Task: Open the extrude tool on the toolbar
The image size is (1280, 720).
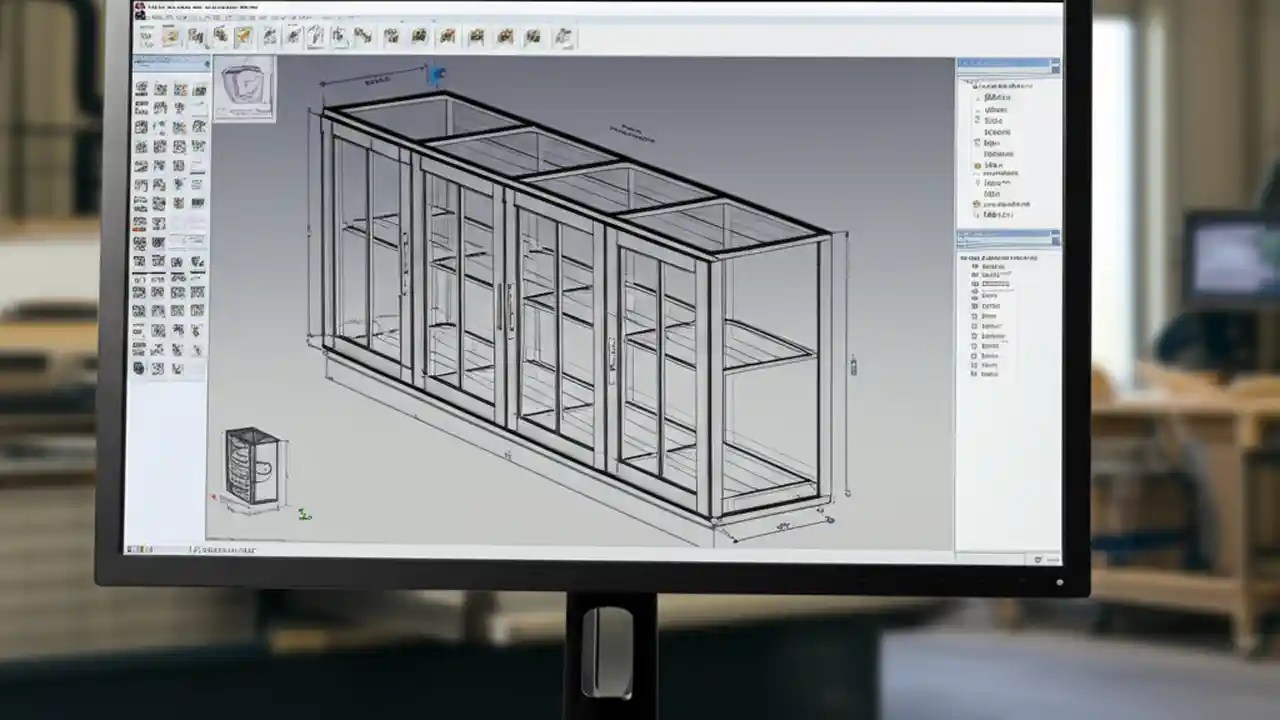Action: (x=245, y=36)
